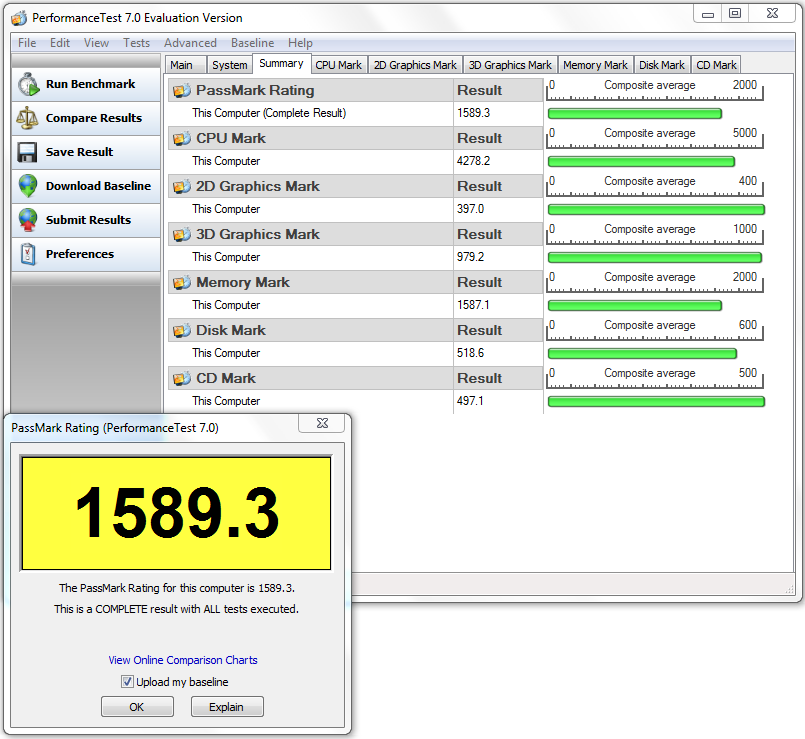Click the Download Baseline button label
805x739 pixels.
(x=99, y=186)
